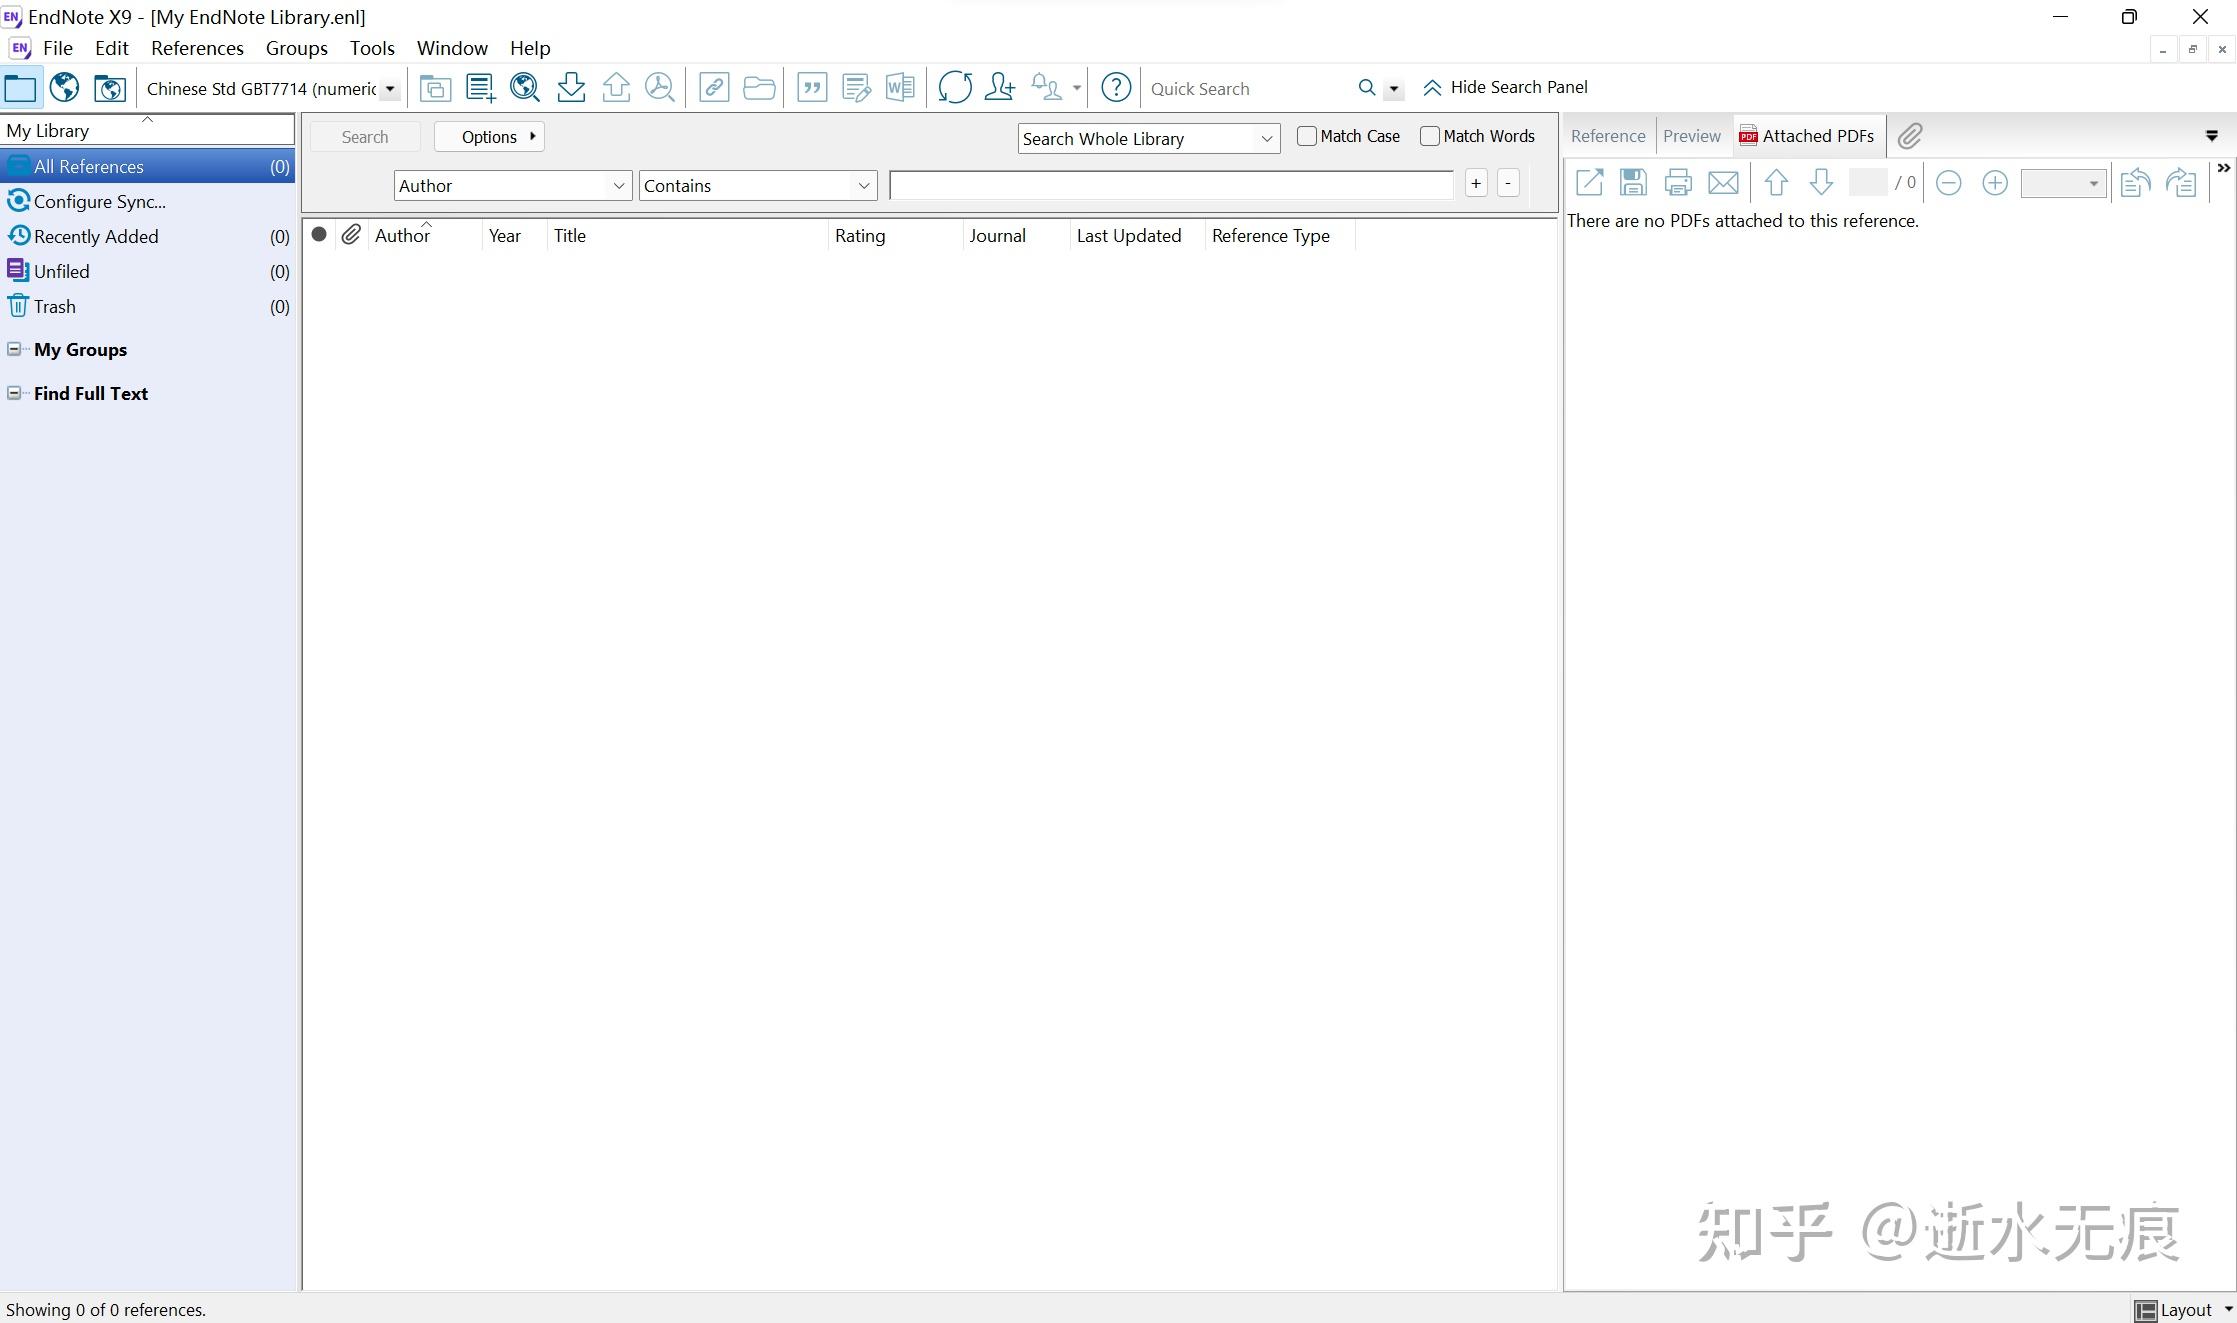Click the Open File folder icon
2237x1323 pixels.
tap(759, 88)
